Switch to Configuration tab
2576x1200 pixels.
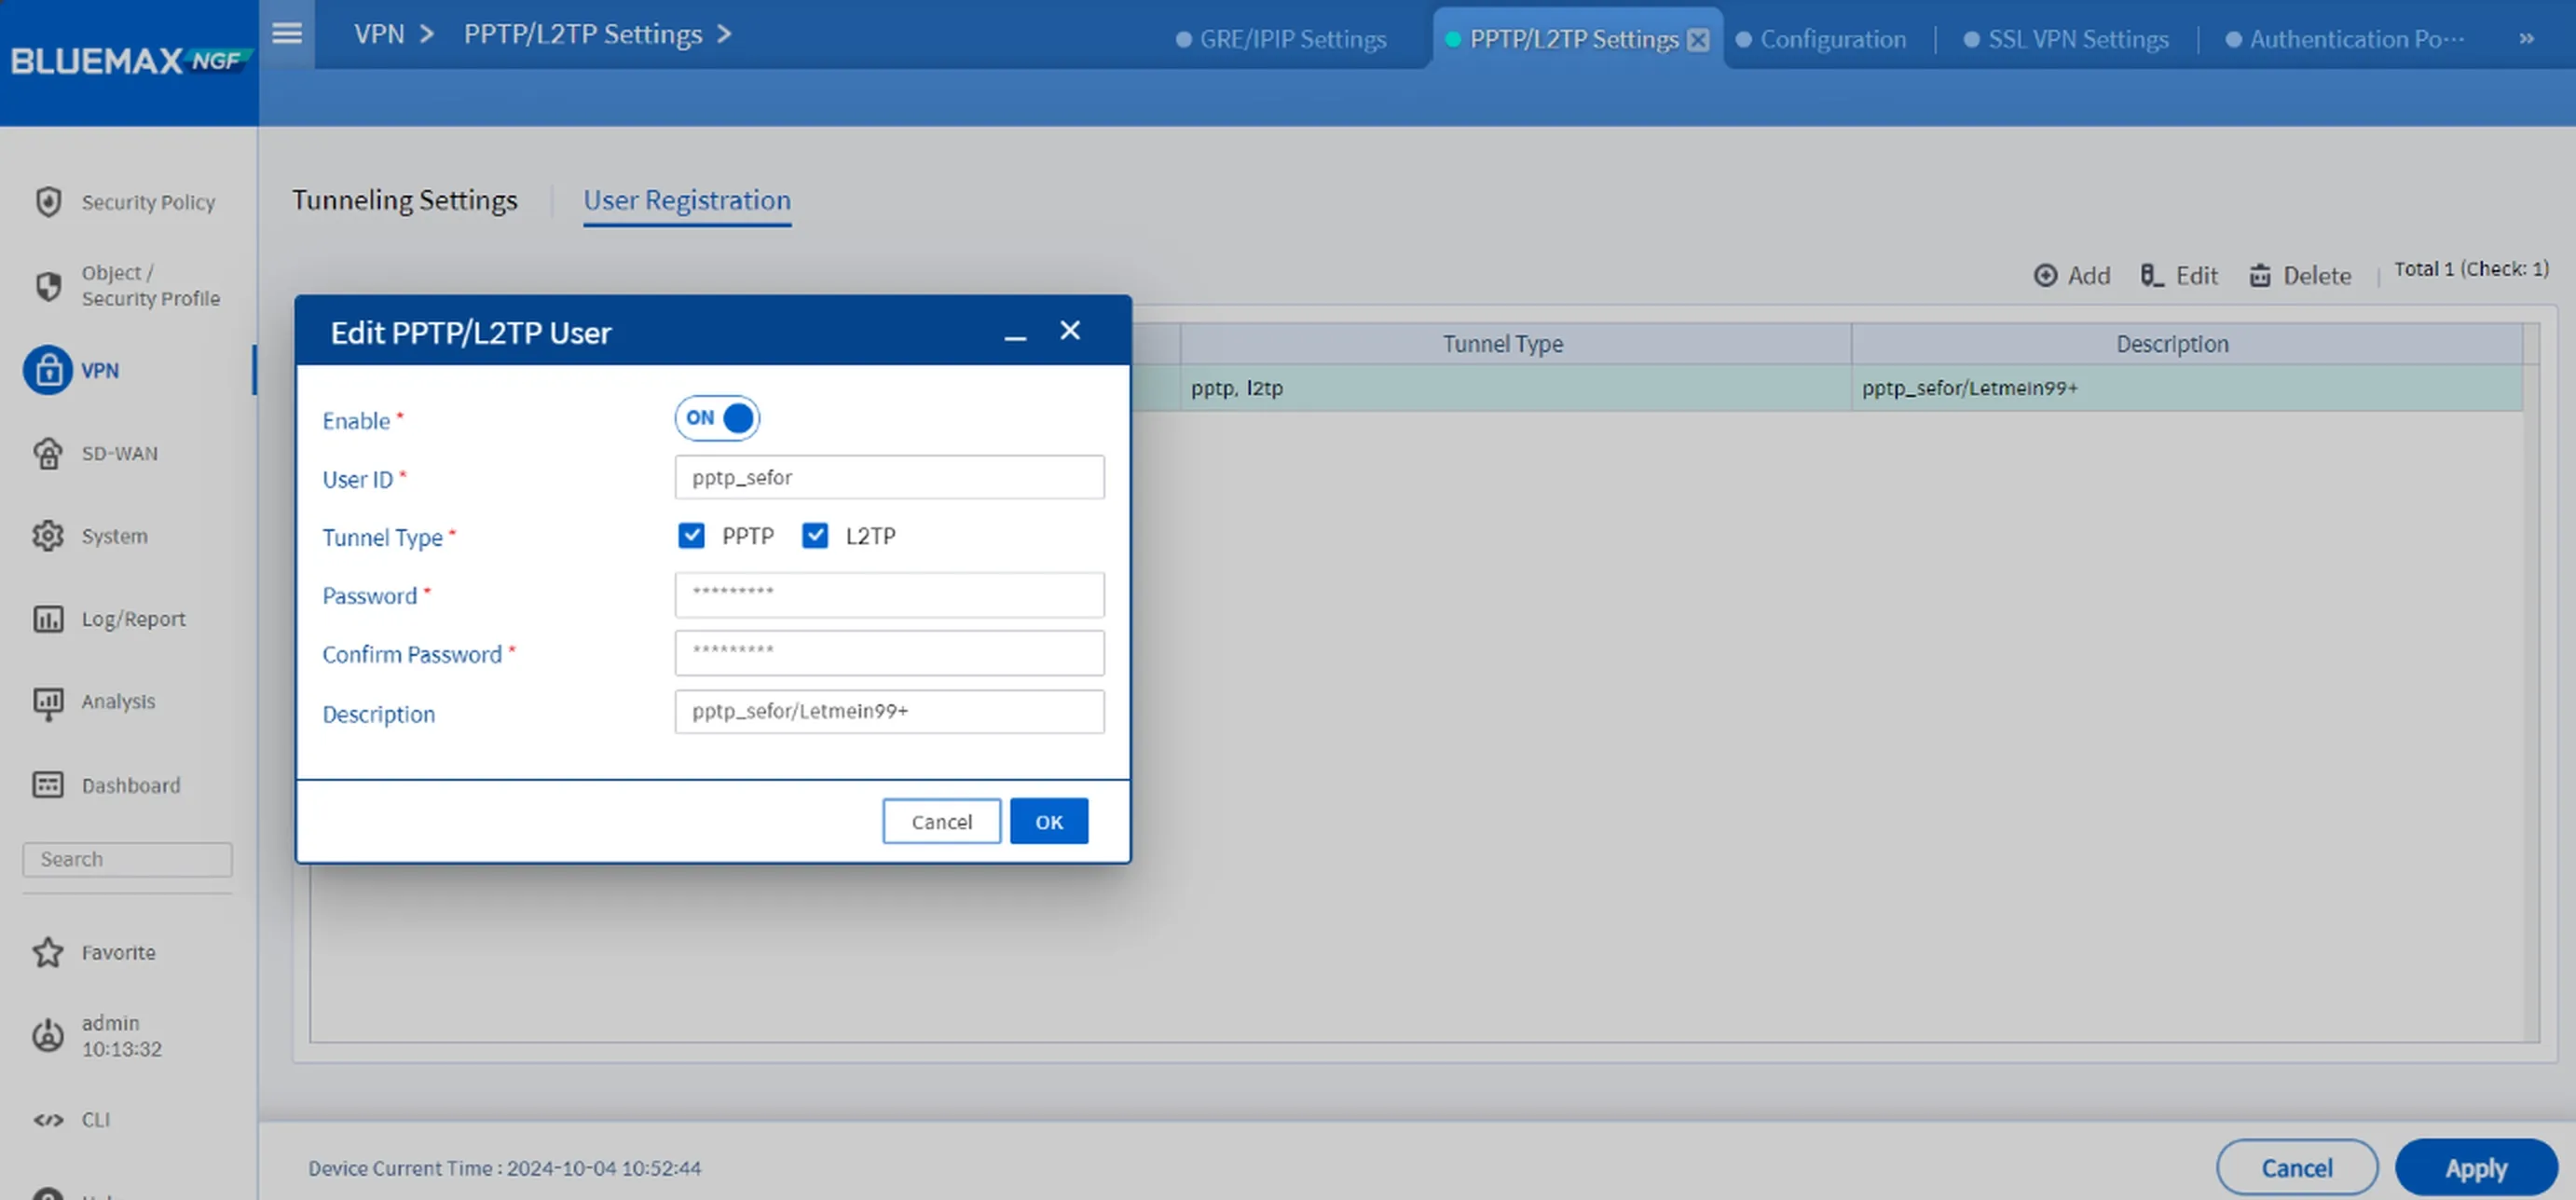[1821, 39]
